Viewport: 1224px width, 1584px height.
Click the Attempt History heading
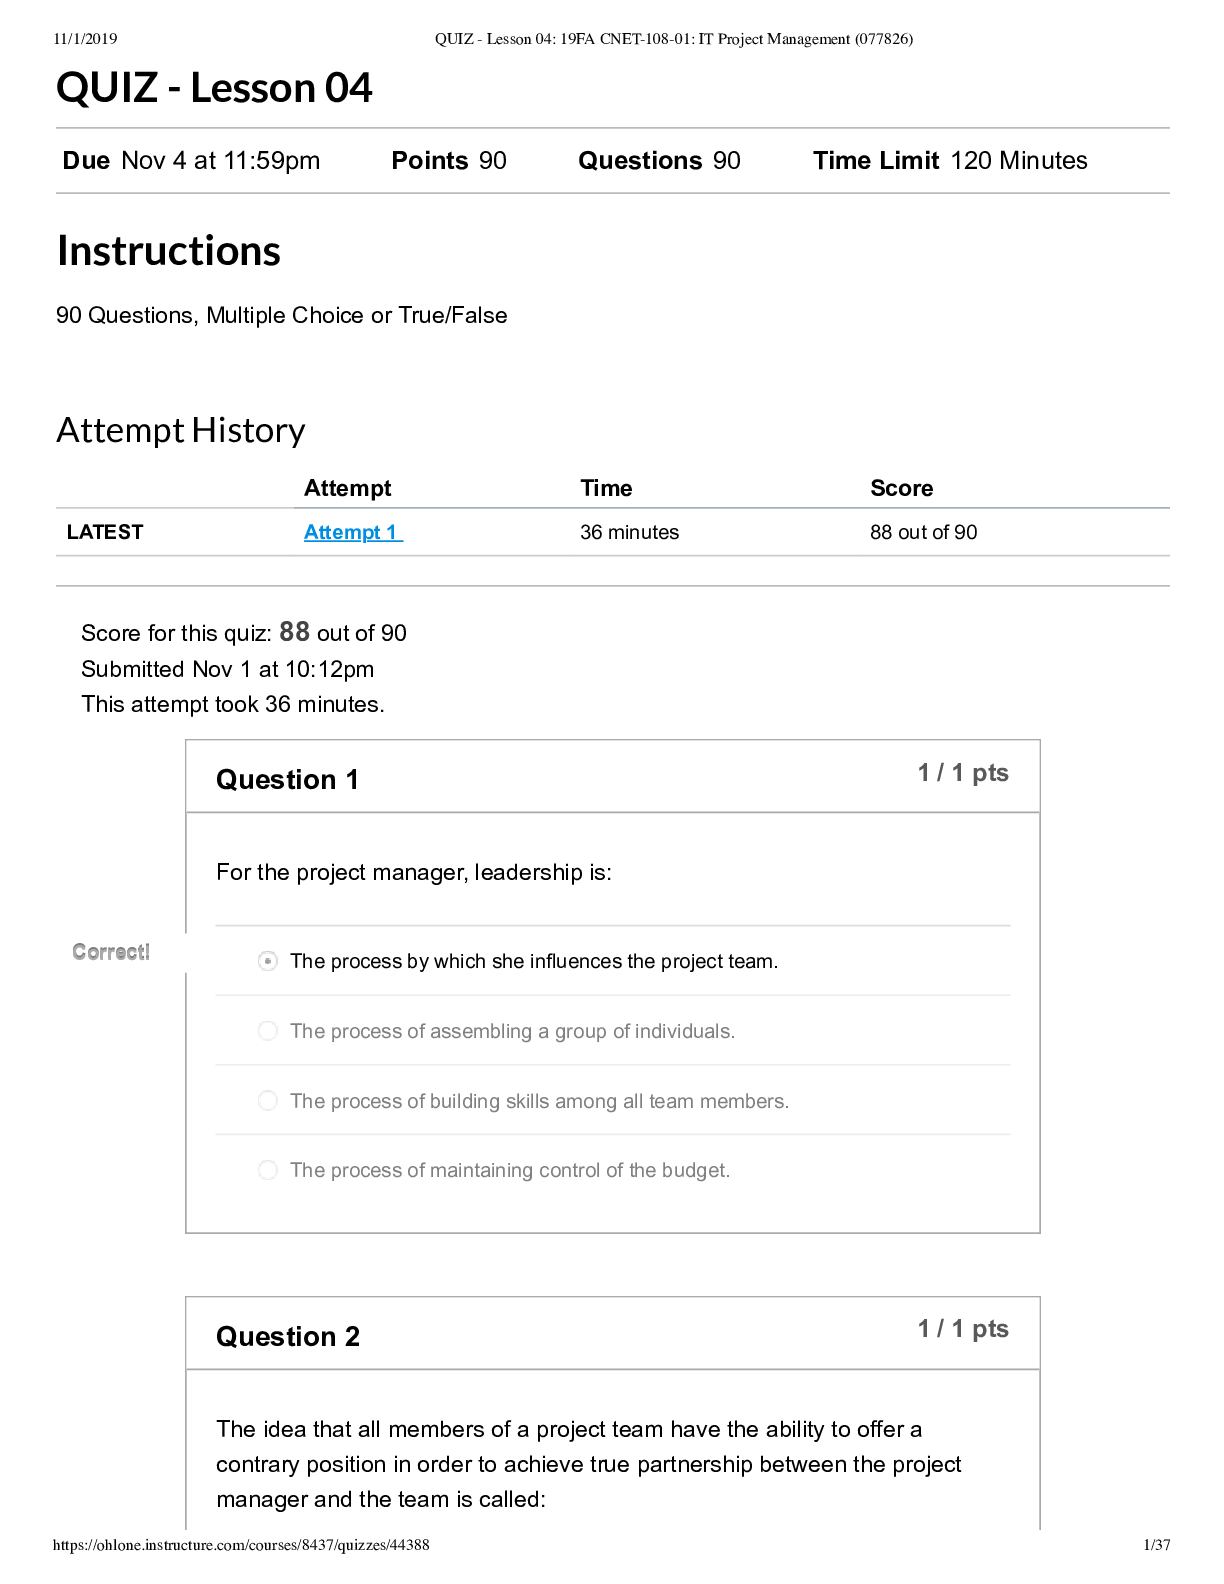tap(181, 430)
